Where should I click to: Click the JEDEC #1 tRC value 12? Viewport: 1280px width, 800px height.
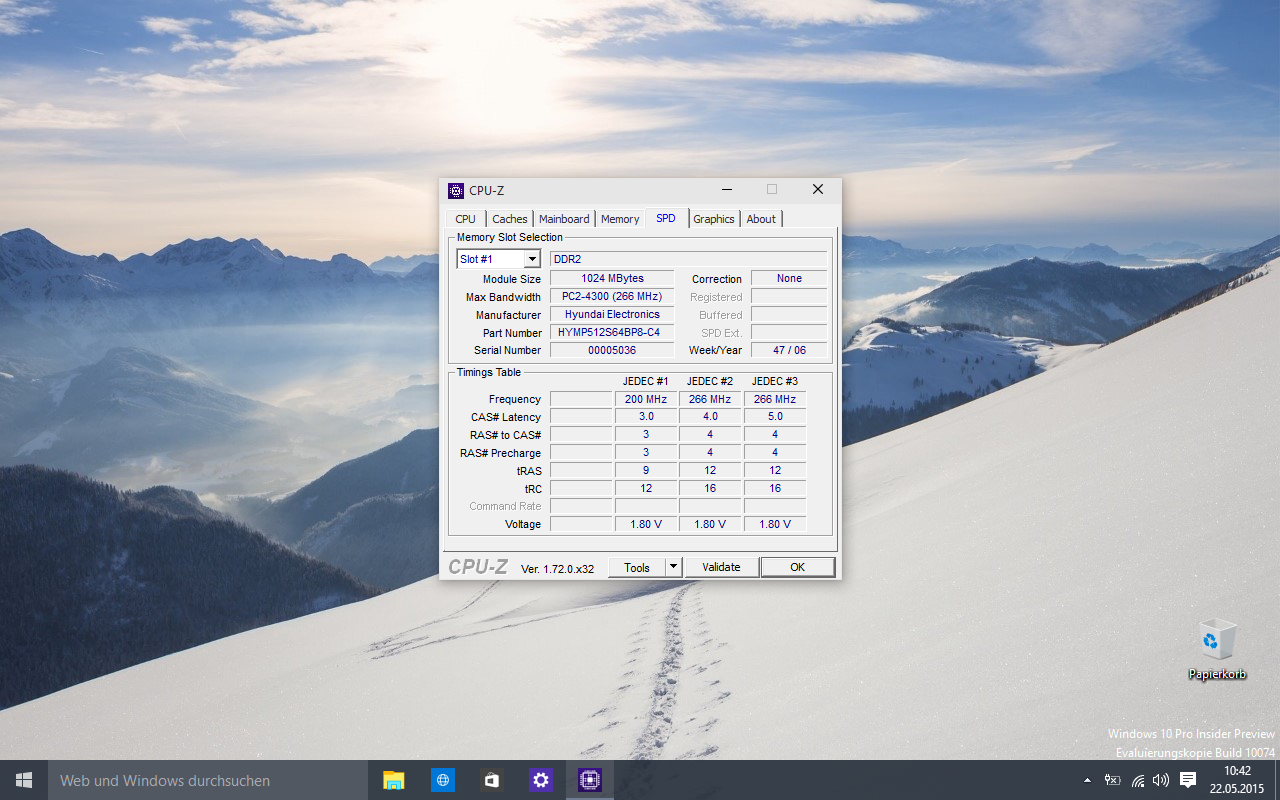(x=646, y=488)
